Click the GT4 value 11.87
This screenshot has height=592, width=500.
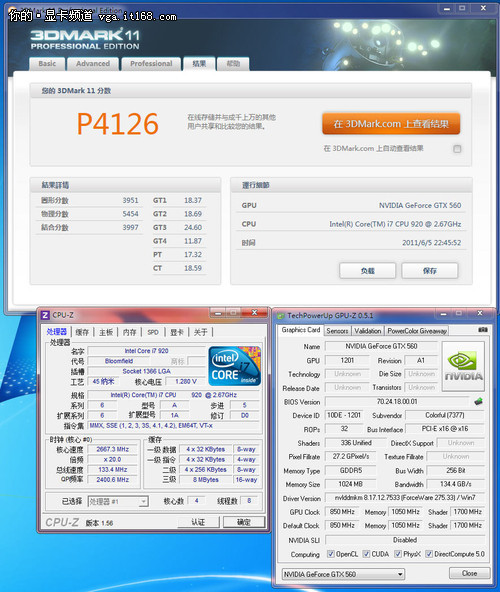pyautogui.click(x=193, y=241)
